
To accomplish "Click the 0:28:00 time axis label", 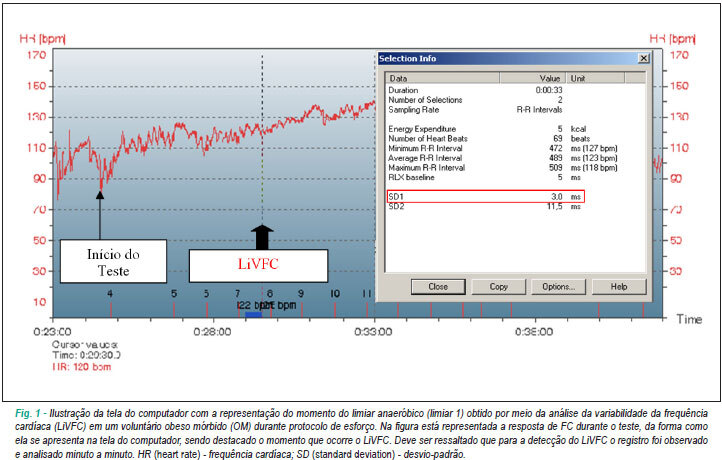I will (x=212, y=332).
